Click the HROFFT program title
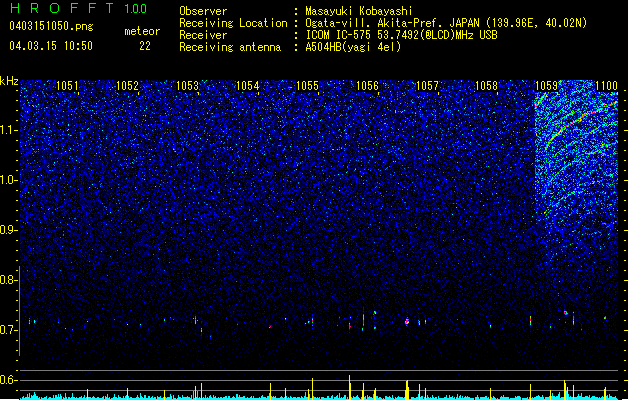This screenshot has width=629, height=400. [x=62, y=8]
